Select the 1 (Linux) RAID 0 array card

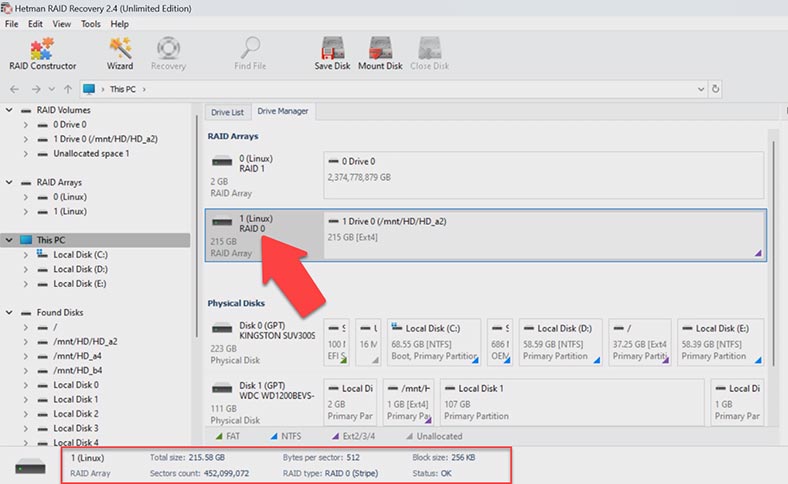pyautogui.click(x=264, y=235)
